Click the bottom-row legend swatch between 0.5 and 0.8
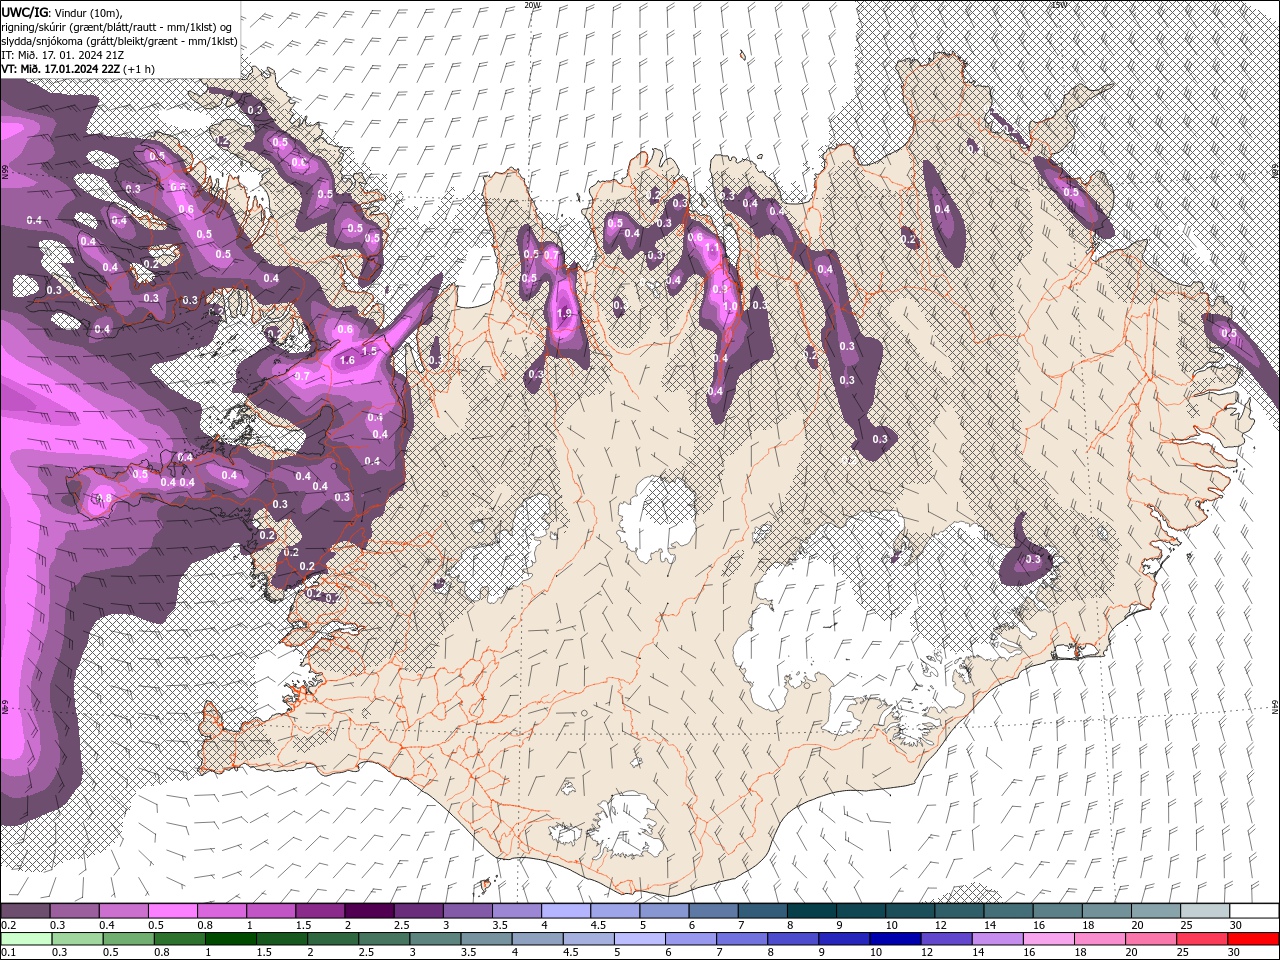1280x960 pixels. (x=128, y=938)
